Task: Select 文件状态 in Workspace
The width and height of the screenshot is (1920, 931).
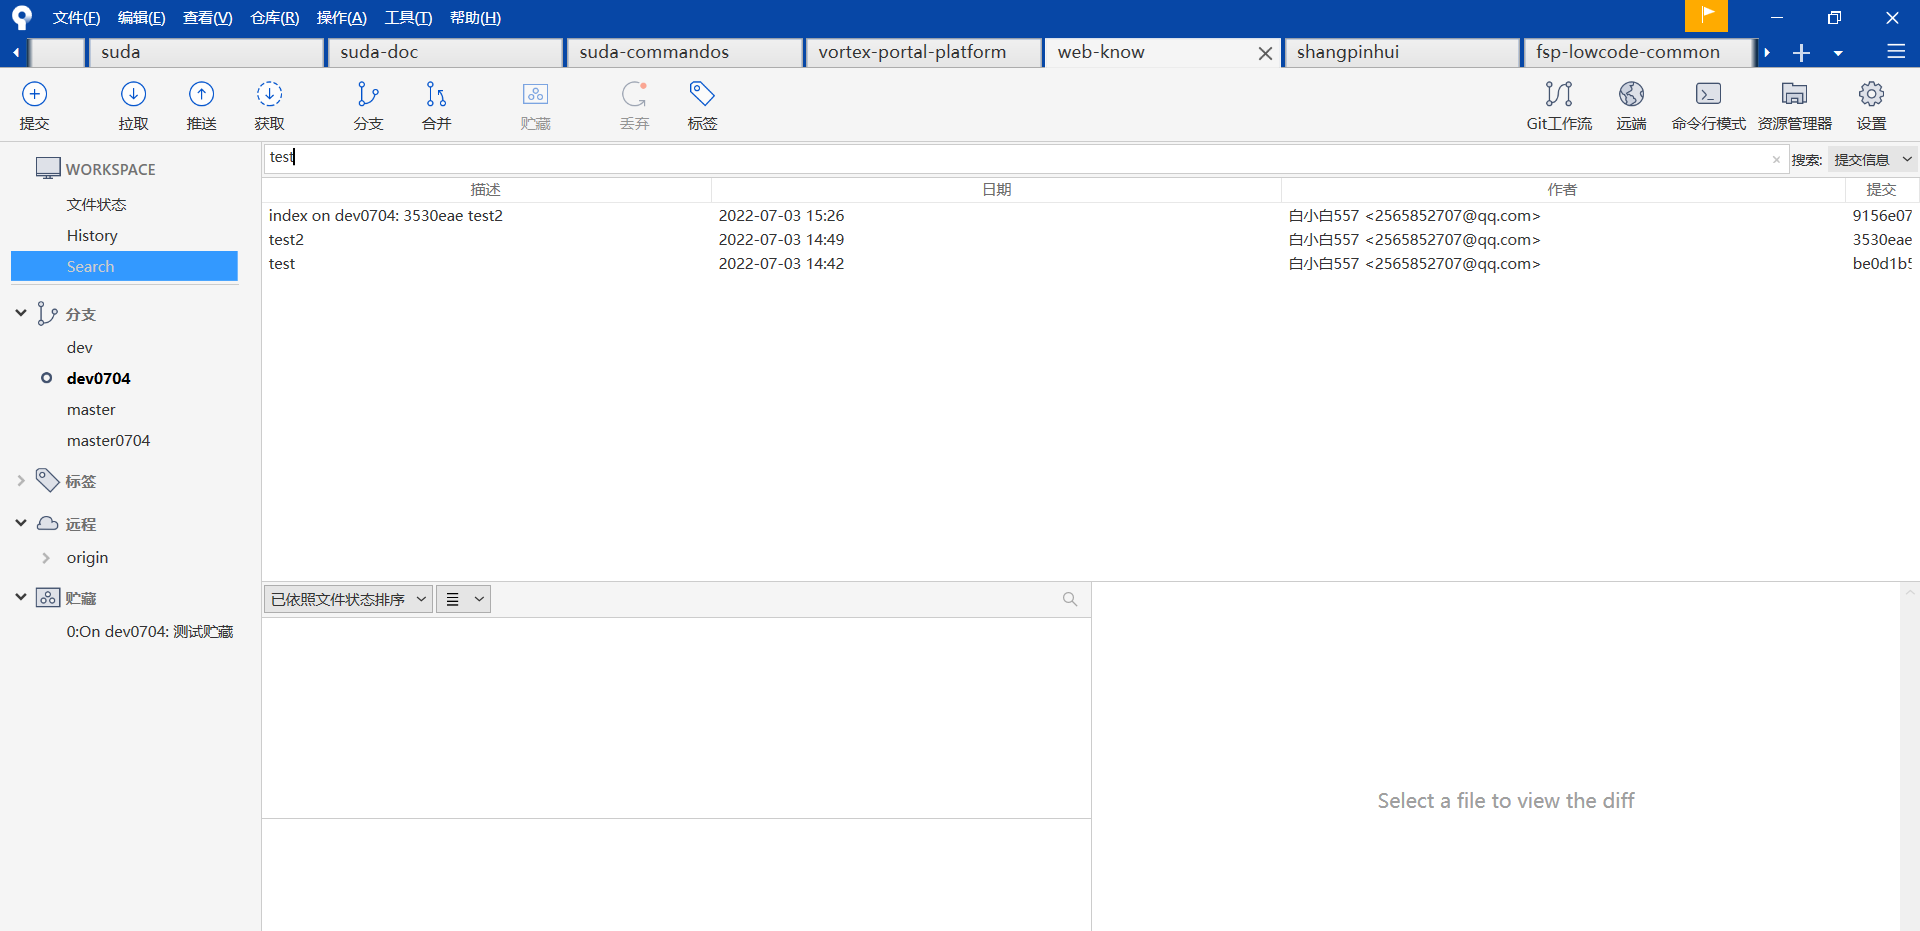Action: click(x=96, y=204)
